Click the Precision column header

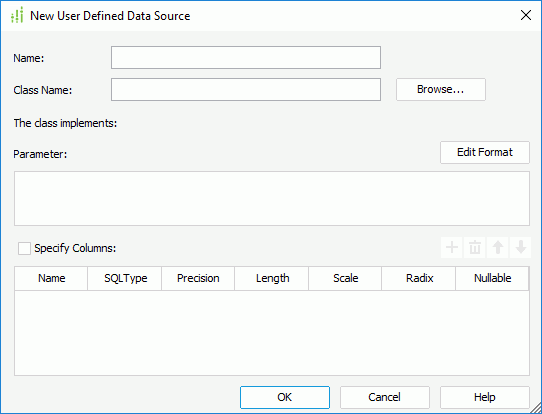tap(198, 278)
